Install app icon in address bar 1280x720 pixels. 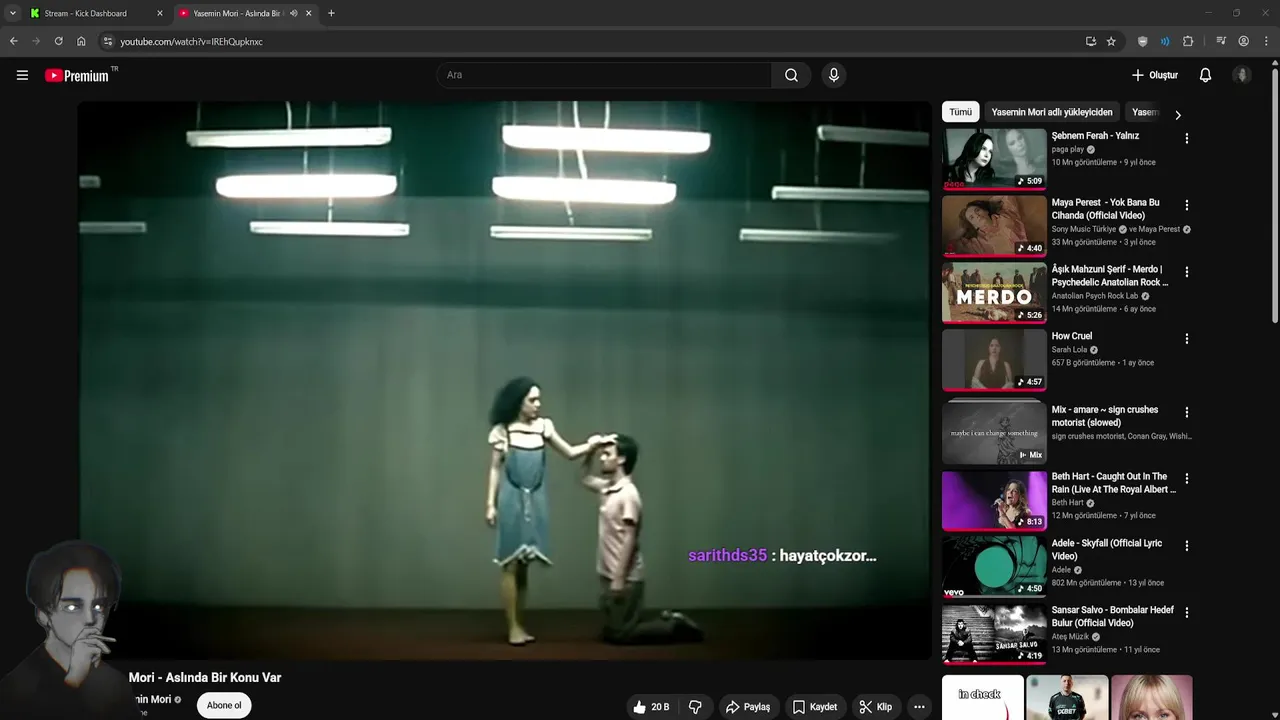pos(1091,41)
